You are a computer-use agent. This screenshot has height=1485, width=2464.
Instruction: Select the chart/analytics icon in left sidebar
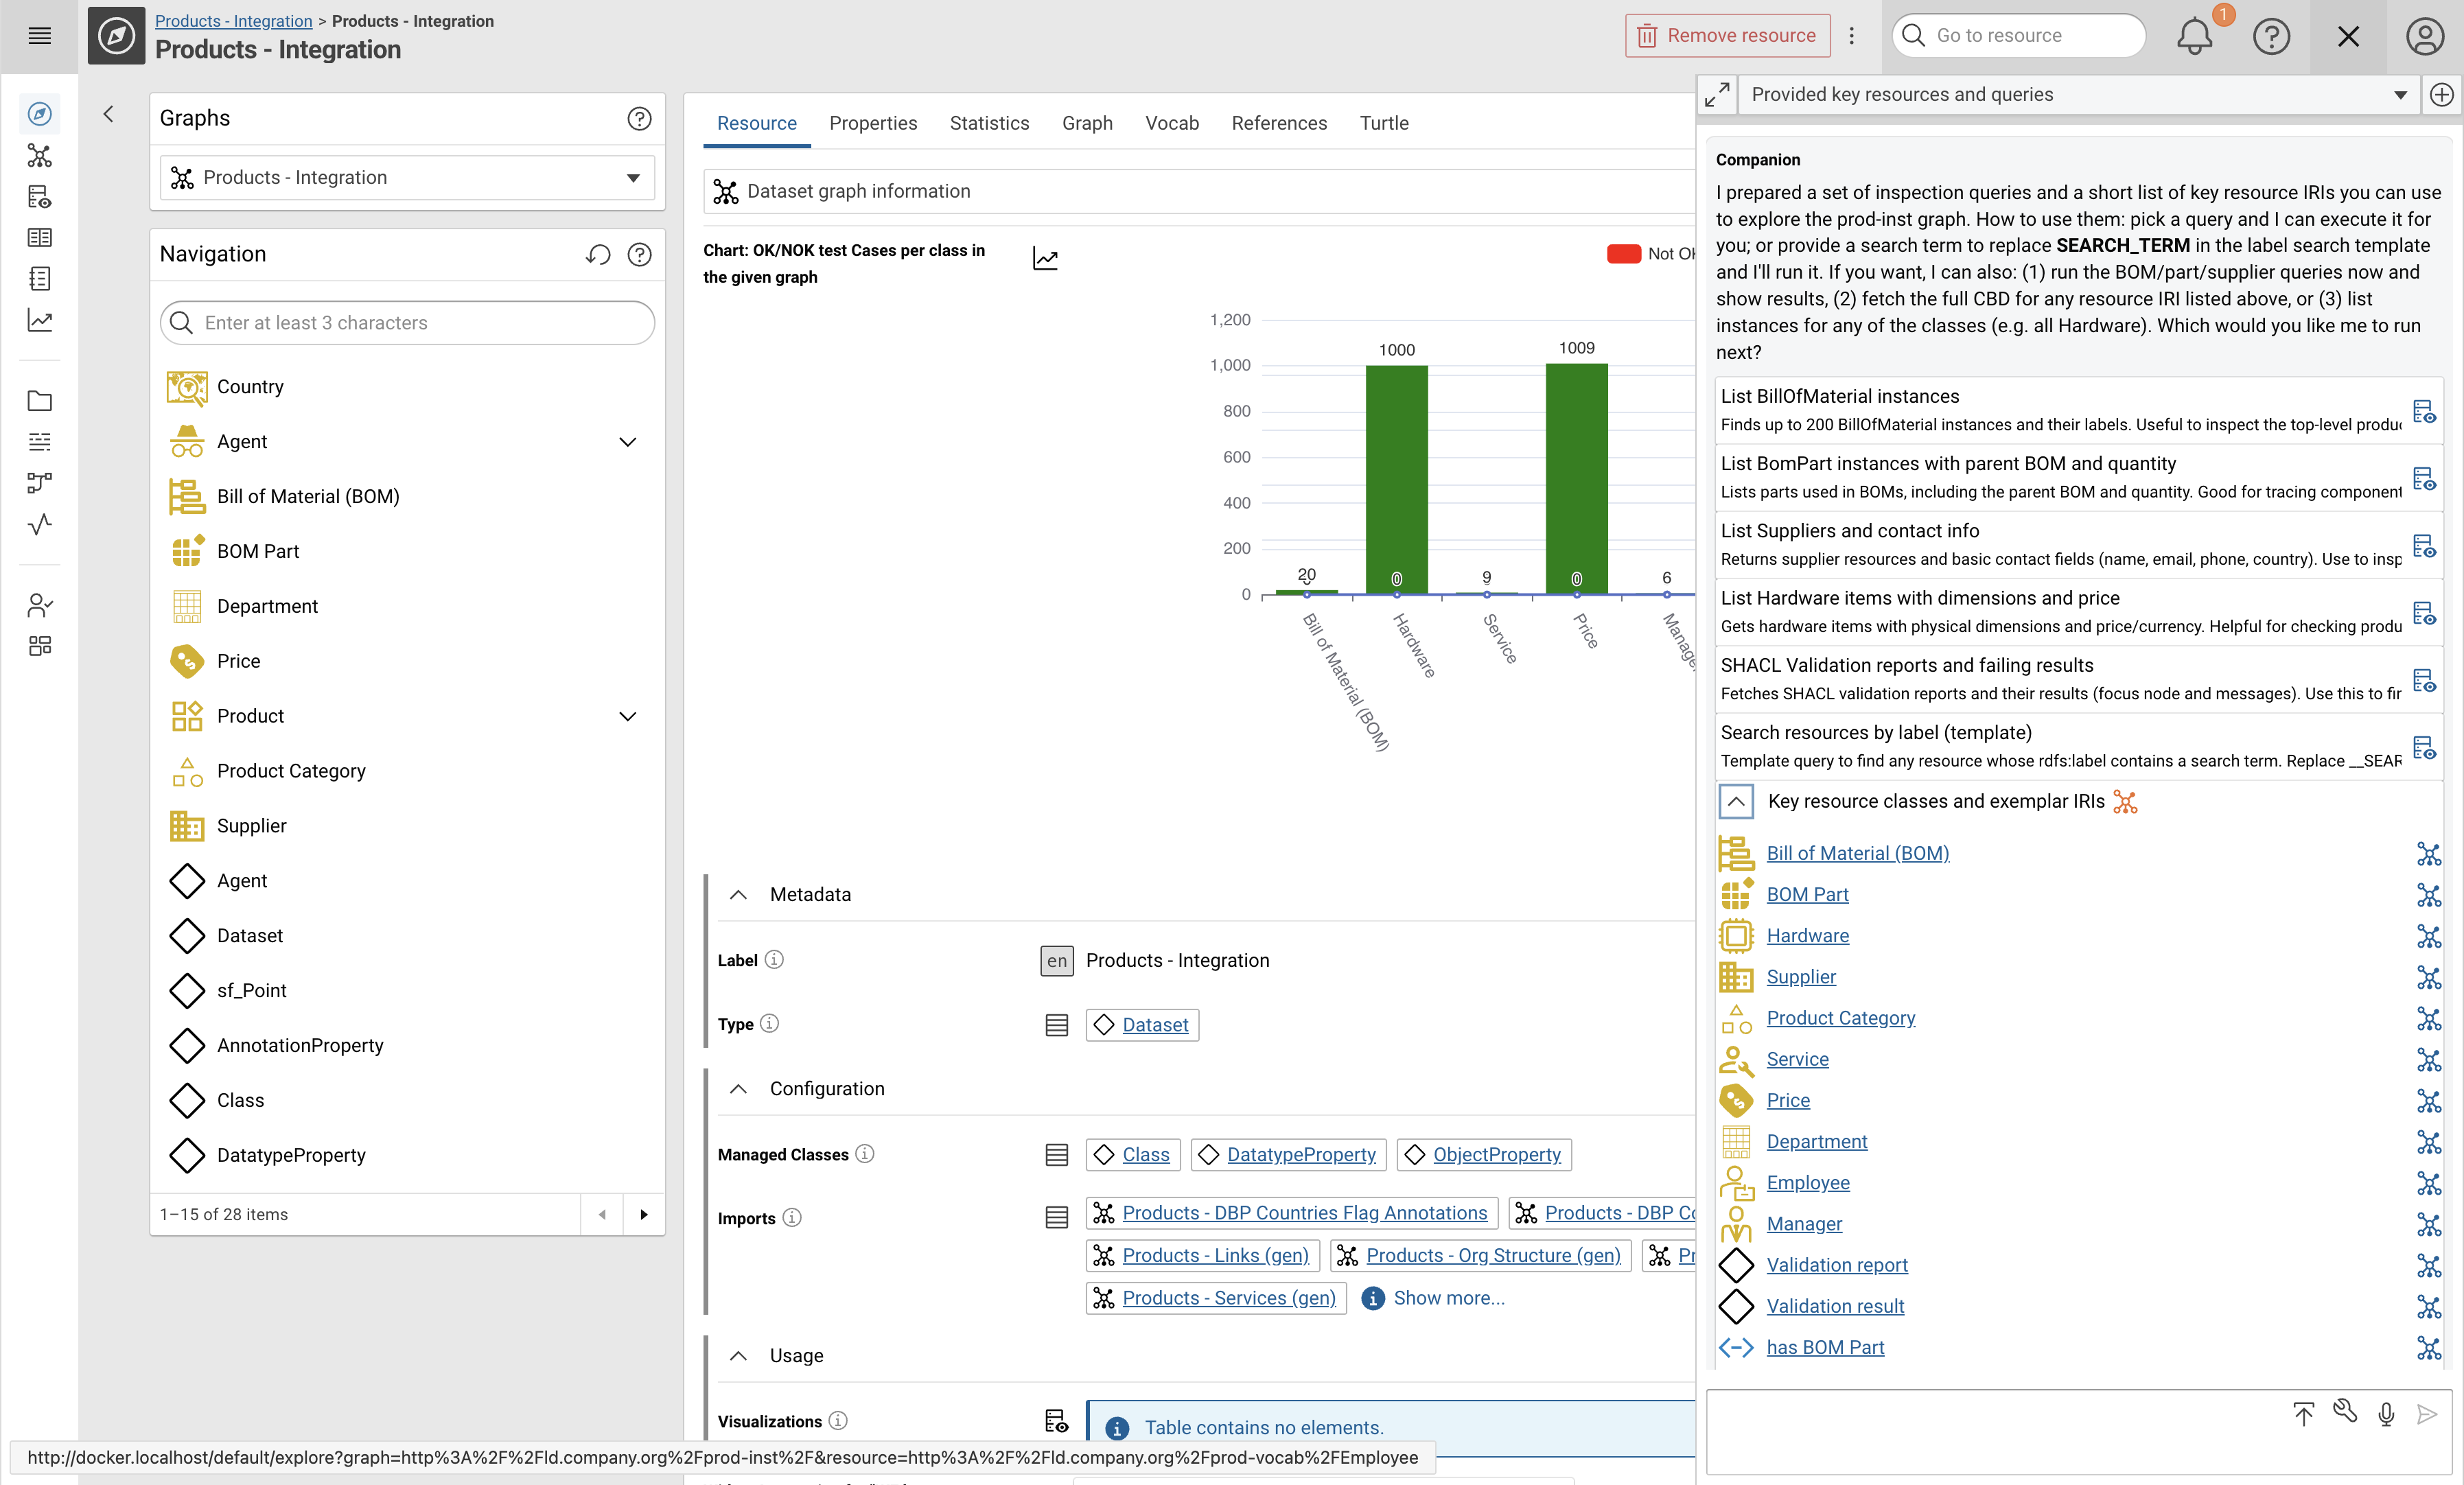(40, 320)
